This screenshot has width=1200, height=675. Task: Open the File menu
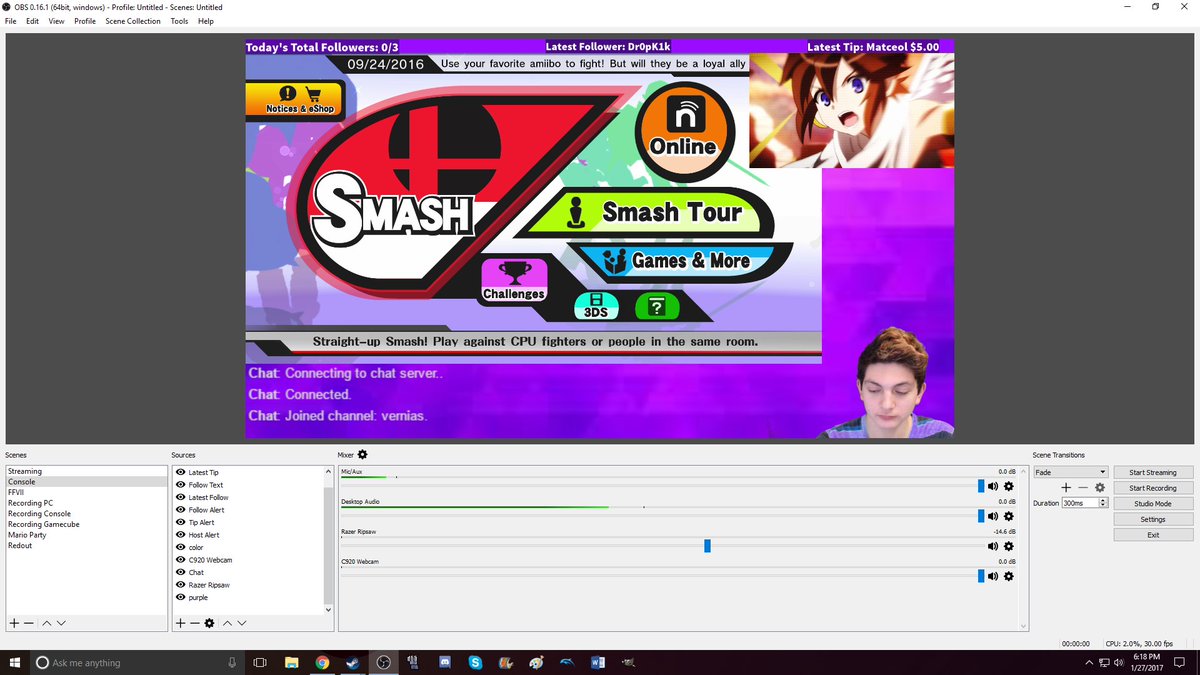point(11,21)
